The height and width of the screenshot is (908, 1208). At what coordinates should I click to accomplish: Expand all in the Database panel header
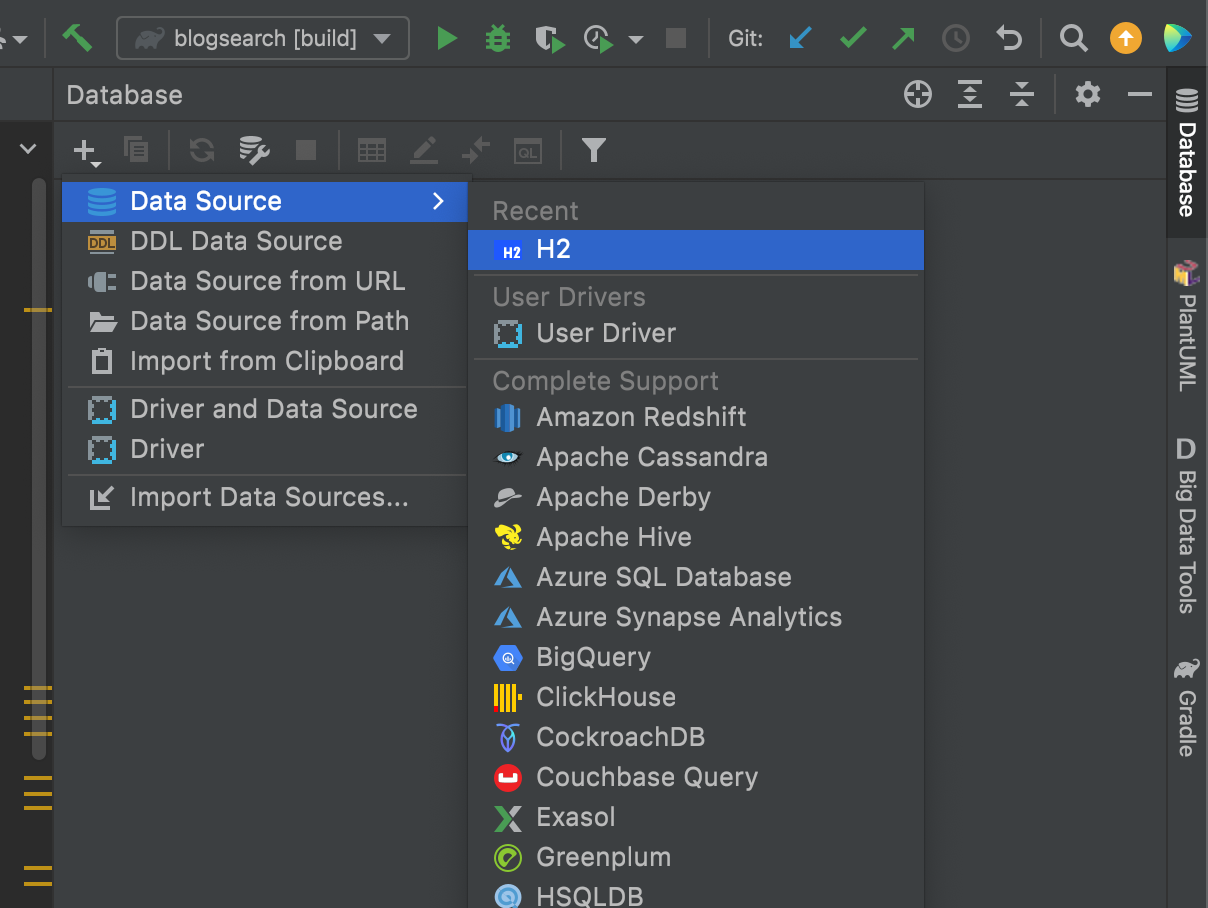970,95
